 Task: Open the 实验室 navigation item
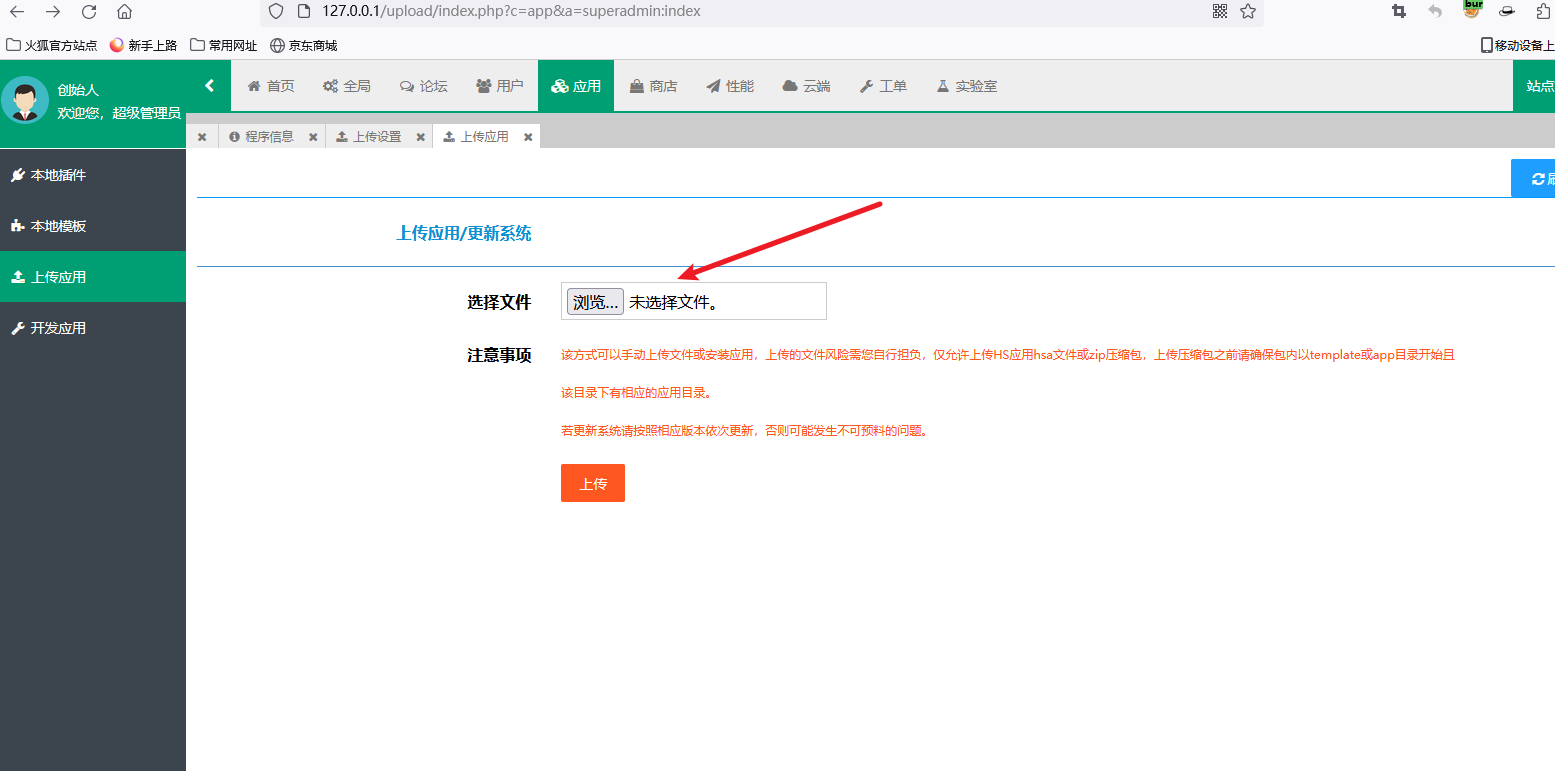[966, 86]
